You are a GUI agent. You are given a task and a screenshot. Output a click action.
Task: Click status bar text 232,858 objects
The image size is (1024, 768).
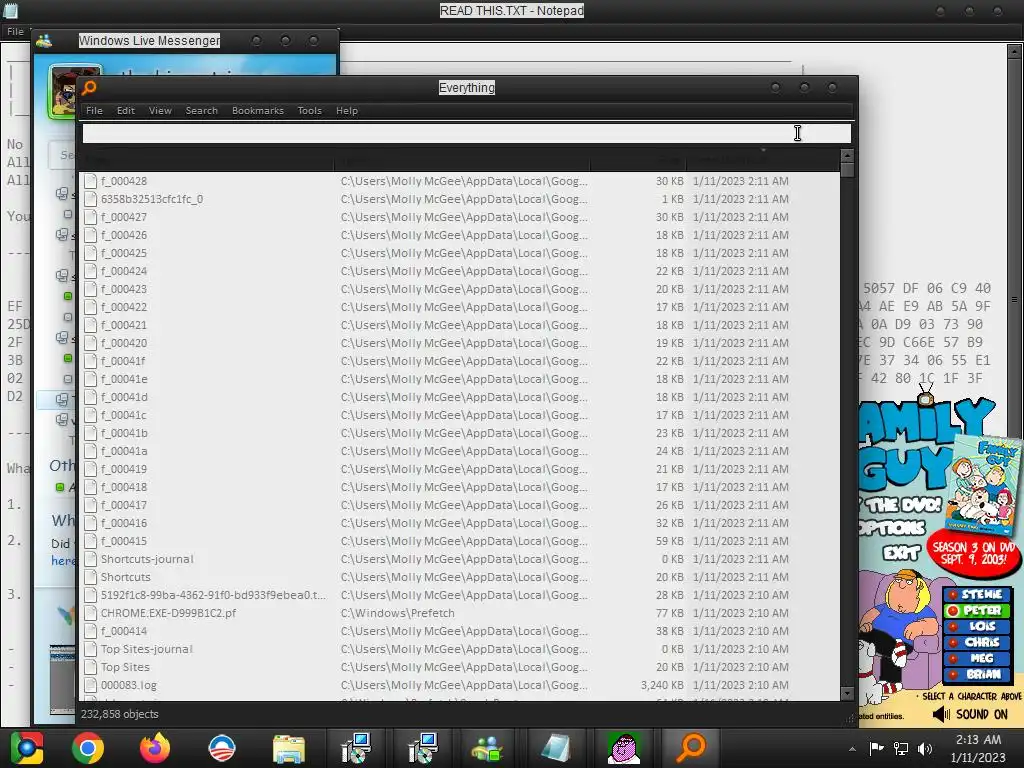pyautogui.click(x=120, y=714)
